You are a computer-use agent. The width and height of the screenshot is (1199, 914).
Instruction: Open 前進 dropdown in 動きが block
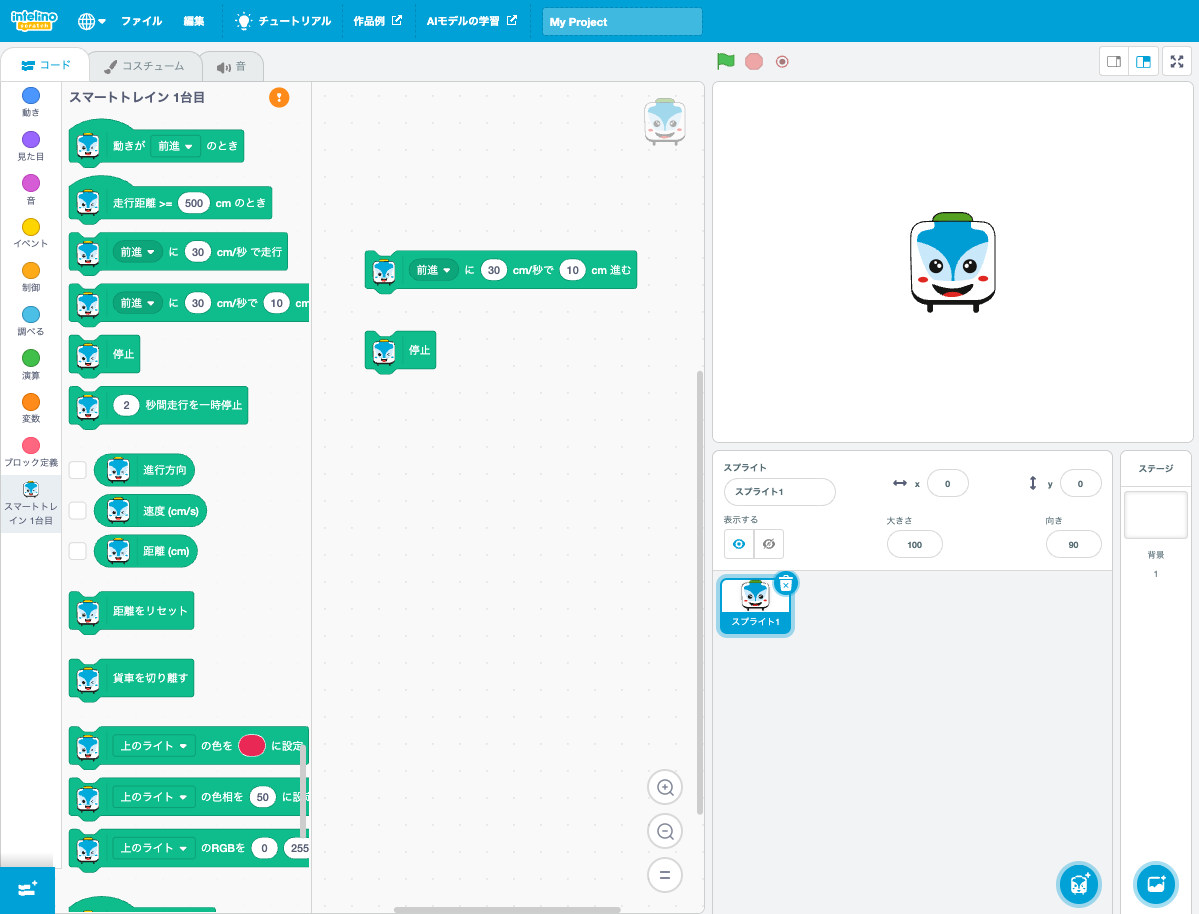coord(175,146)
